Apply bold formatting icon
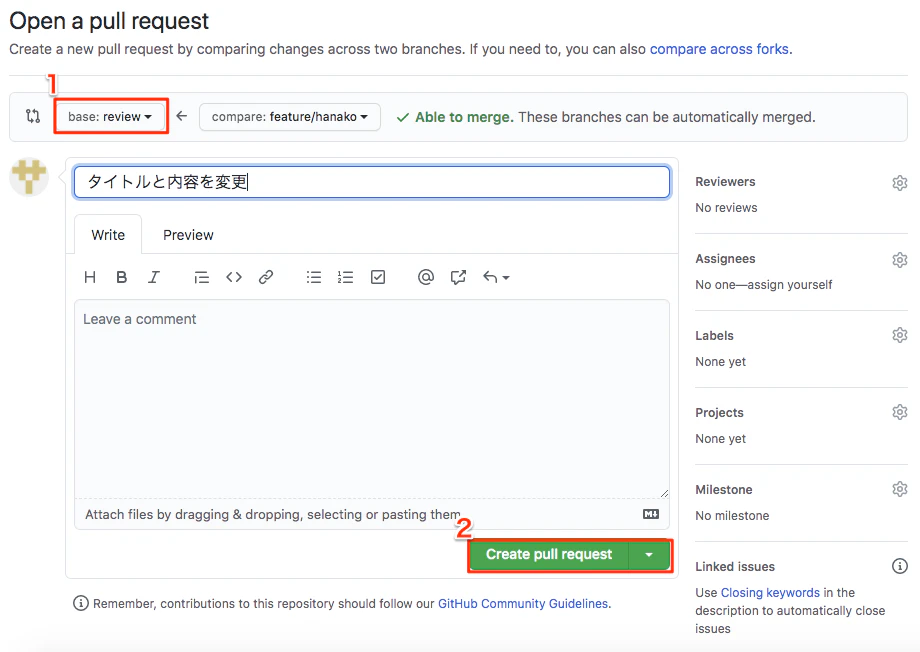Image resolution: width=920 pixels, height=652 pixels. pyautogui.click(x=121, y=277)
